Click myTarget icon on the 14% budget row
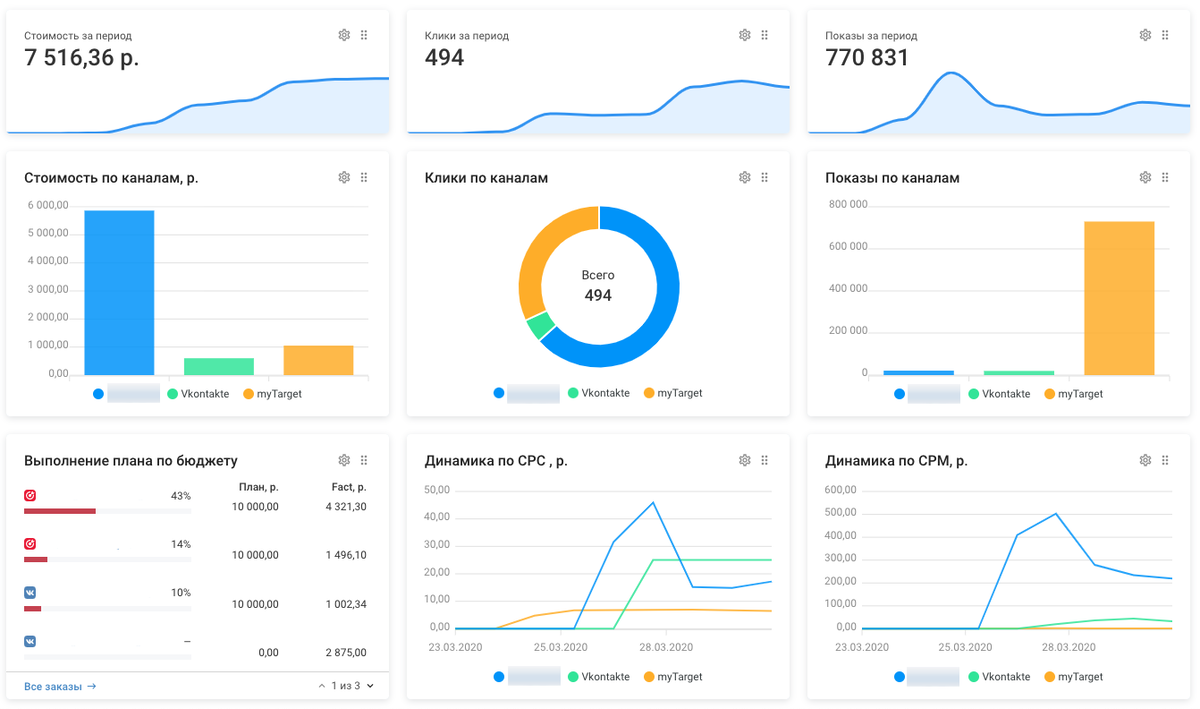Screen dimensions: 1200x709 [30, 544]
